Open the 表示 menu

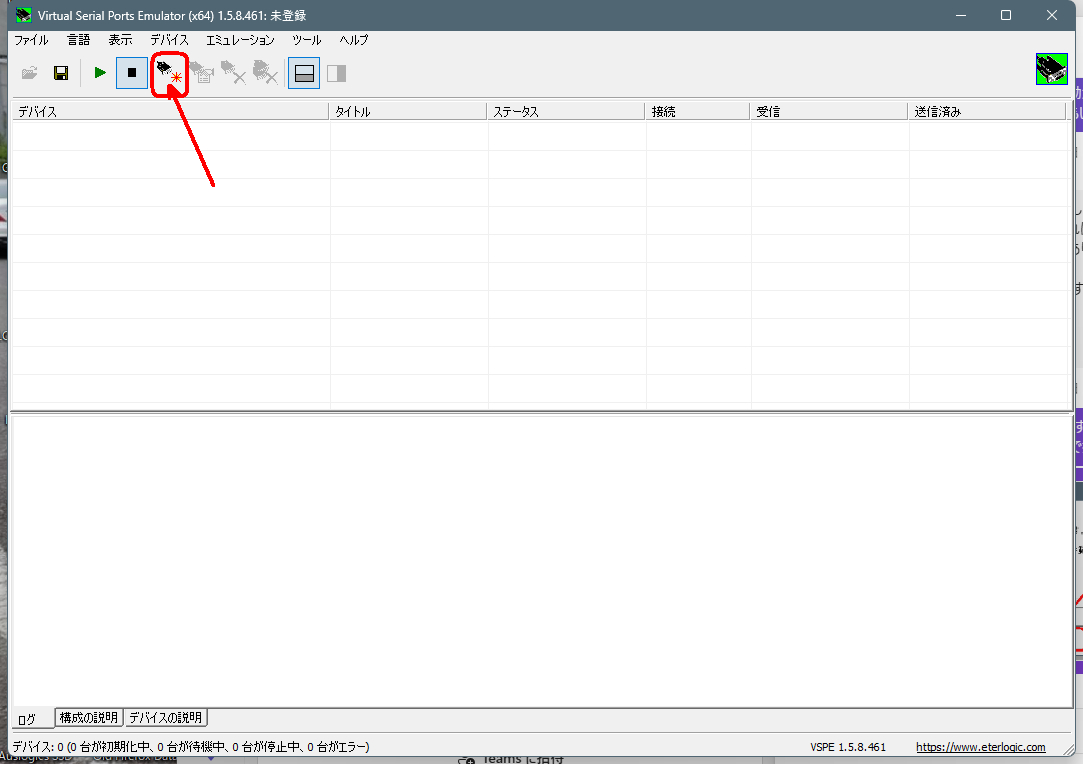point(120,40)
